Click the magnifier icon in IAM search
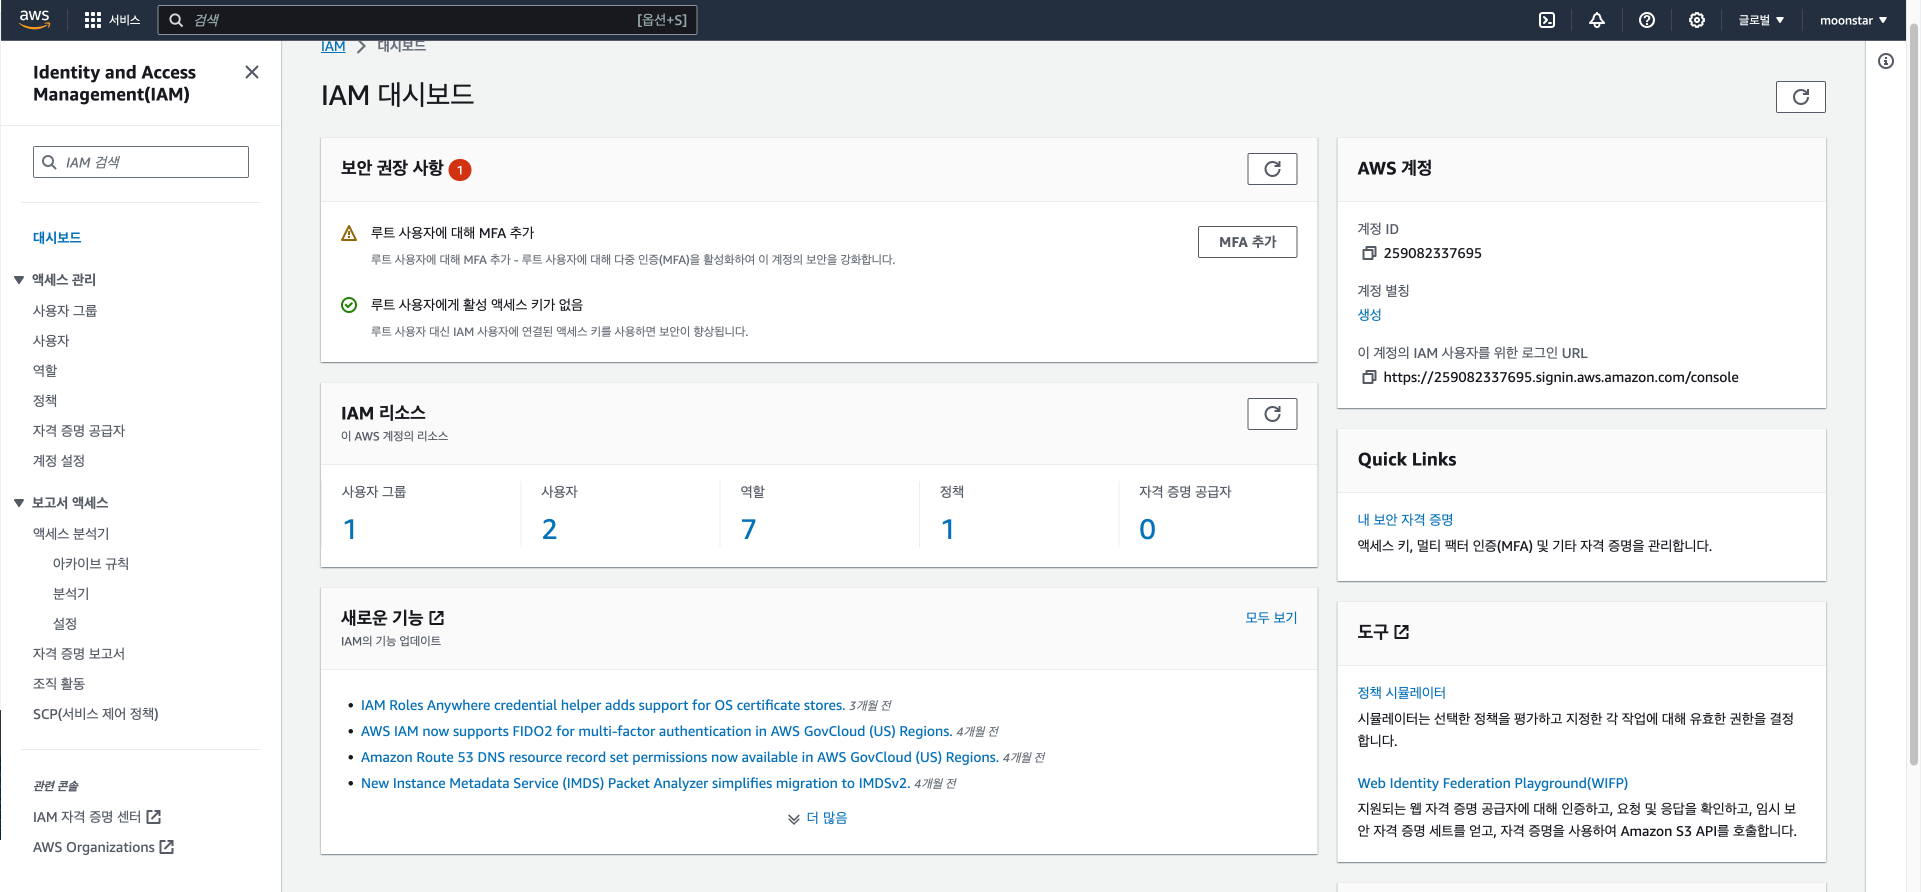Viewport: 1921px width, 892px height. click(x=49, y=162)
